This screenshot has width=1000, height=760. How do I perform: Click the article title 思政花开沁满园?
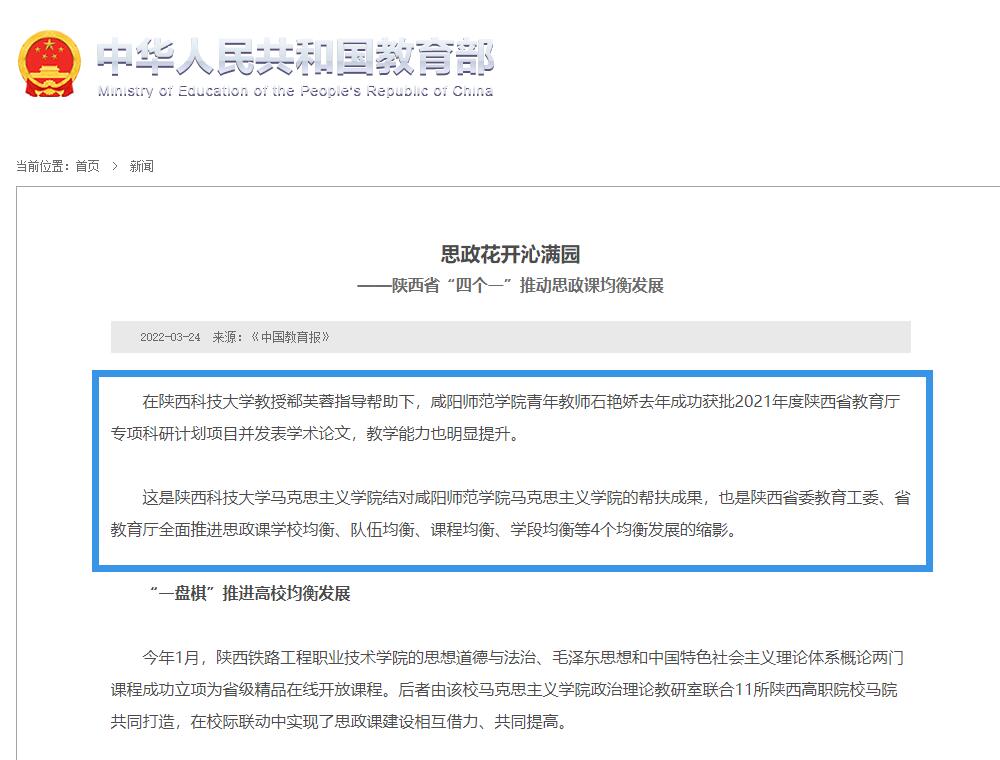(x=510, y=254)
